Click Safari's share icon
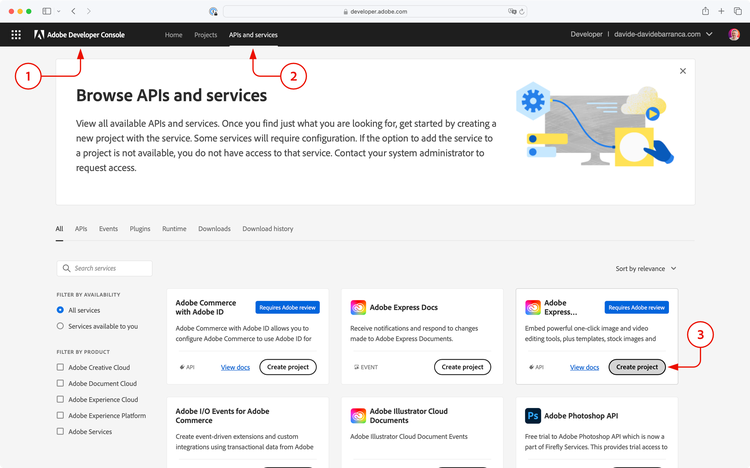750x468 pixels. click(705, 10)
